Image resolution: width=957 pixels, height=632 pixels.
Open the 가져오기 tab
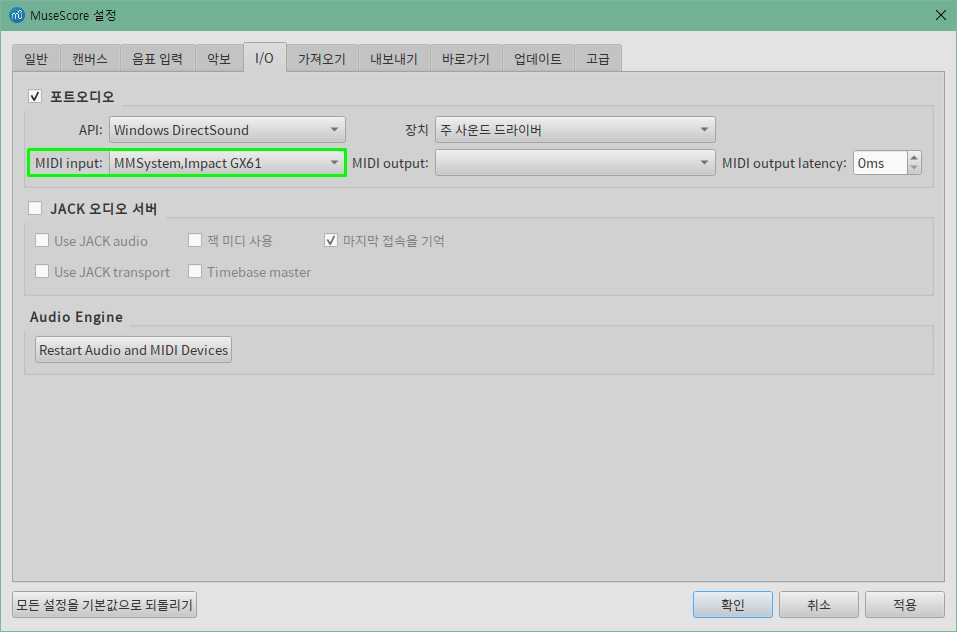322,59
